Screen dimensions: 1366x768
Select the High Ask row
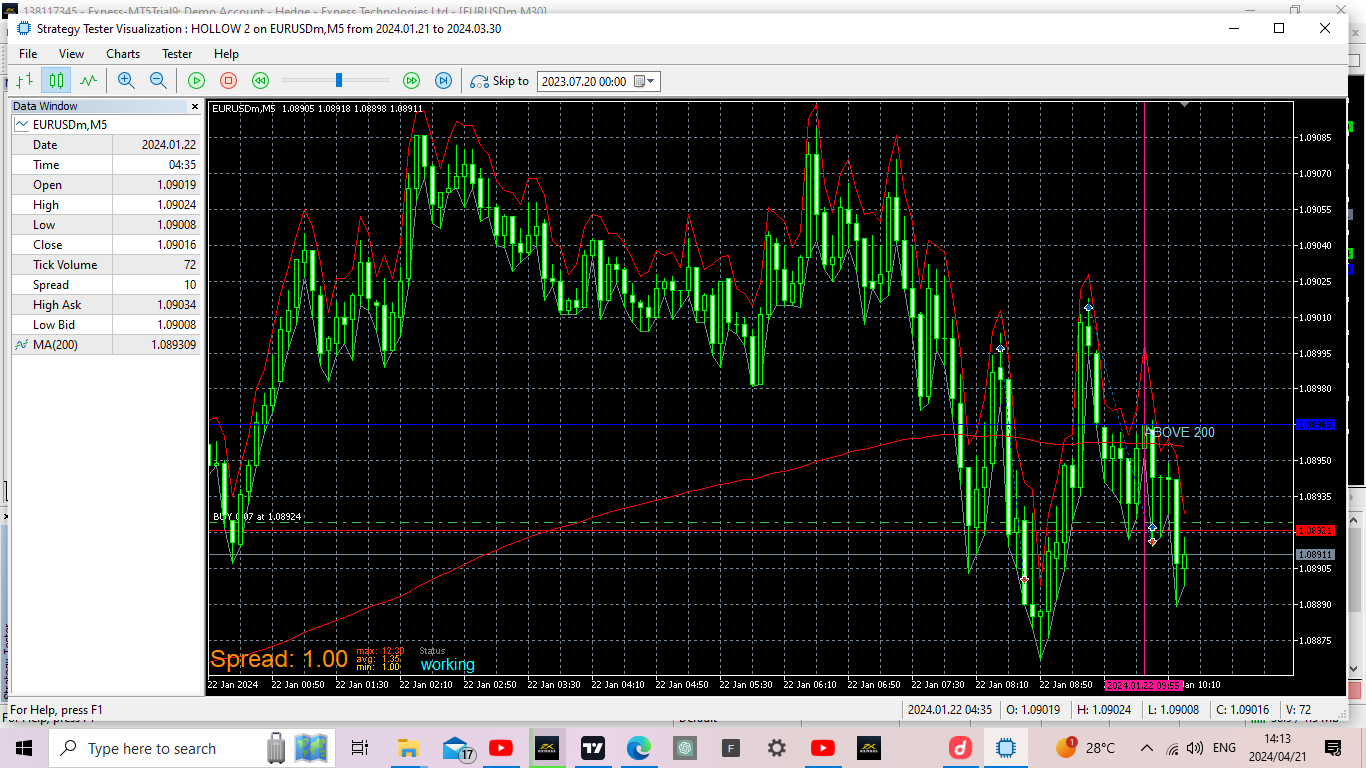pyautogui.click(x=106, y=305)
